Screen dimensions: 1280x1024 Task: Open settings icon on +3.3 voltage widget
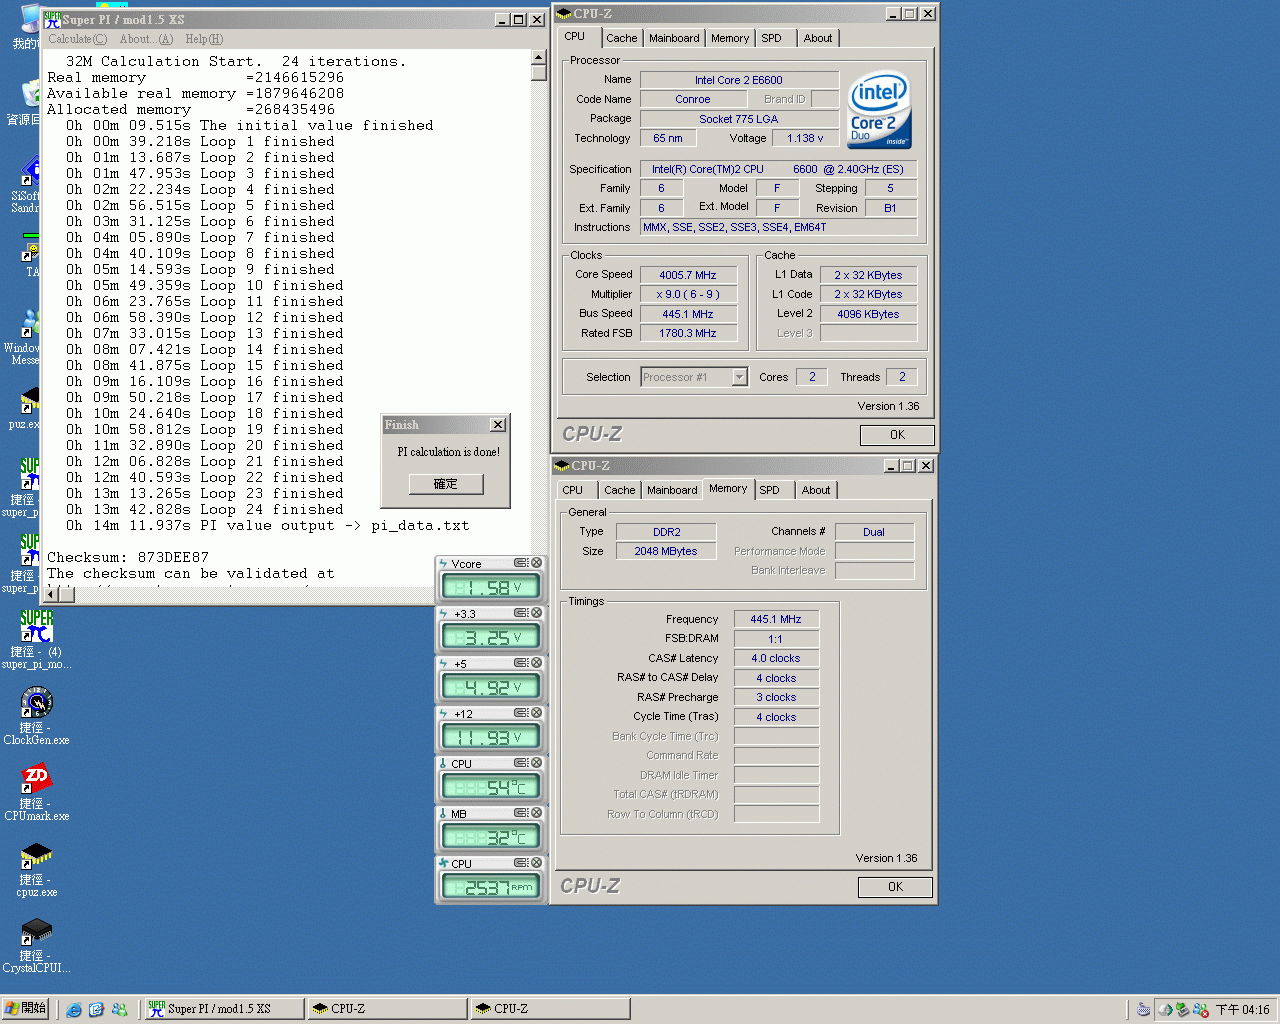pyautogui.click(x=521, y=613)
